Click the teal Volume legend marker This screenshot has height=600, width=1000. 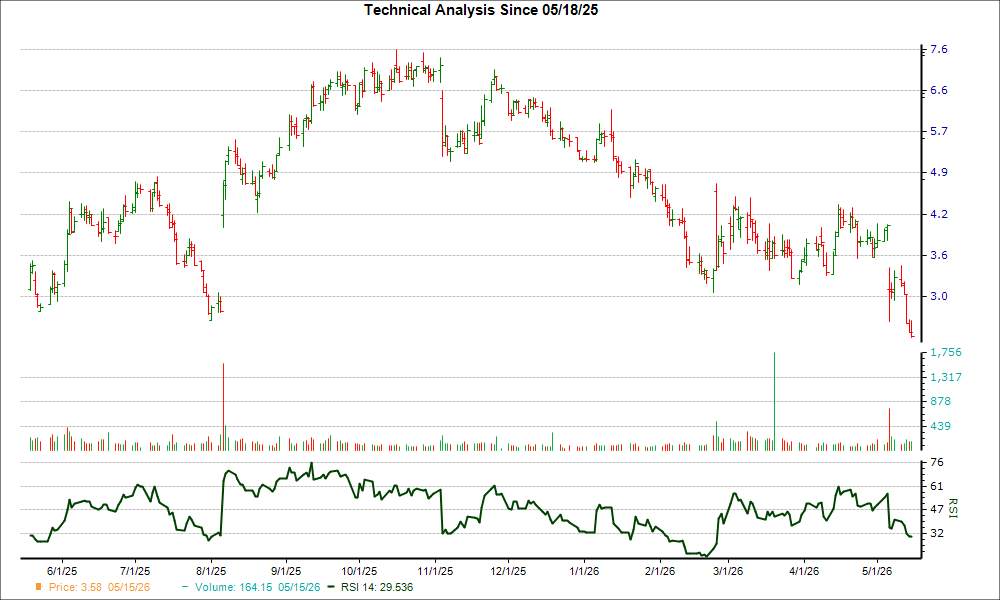tap(185, 587)
